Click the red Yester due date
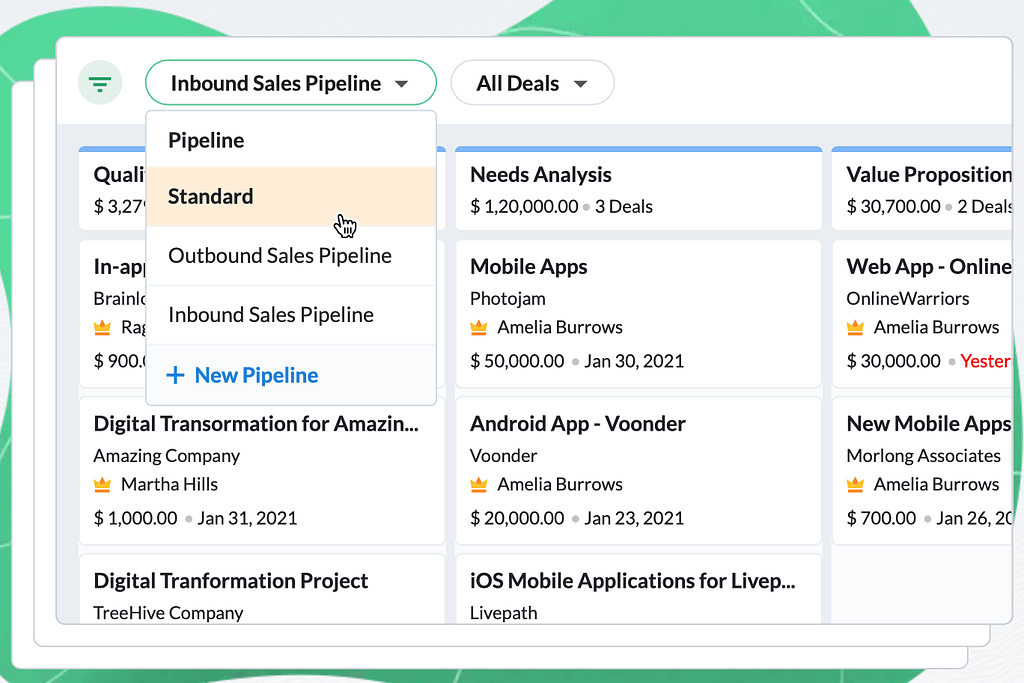 [985, 361]
